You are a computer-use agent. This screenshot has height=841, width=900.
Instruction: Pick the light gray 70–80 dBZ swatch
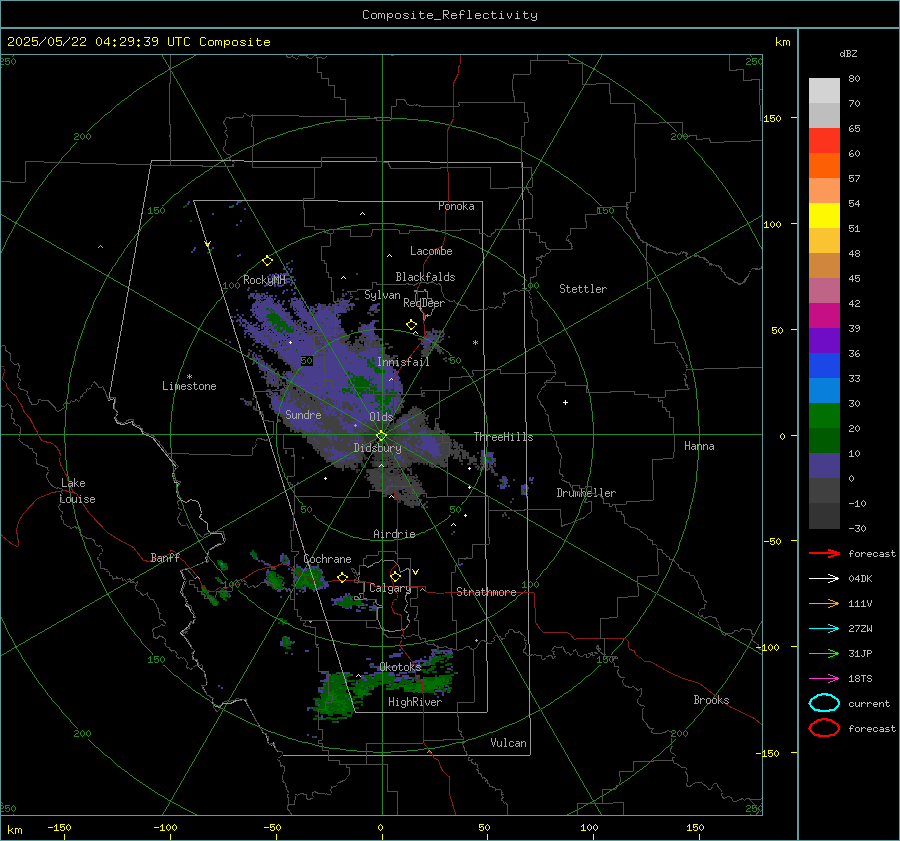pos(824,91)
